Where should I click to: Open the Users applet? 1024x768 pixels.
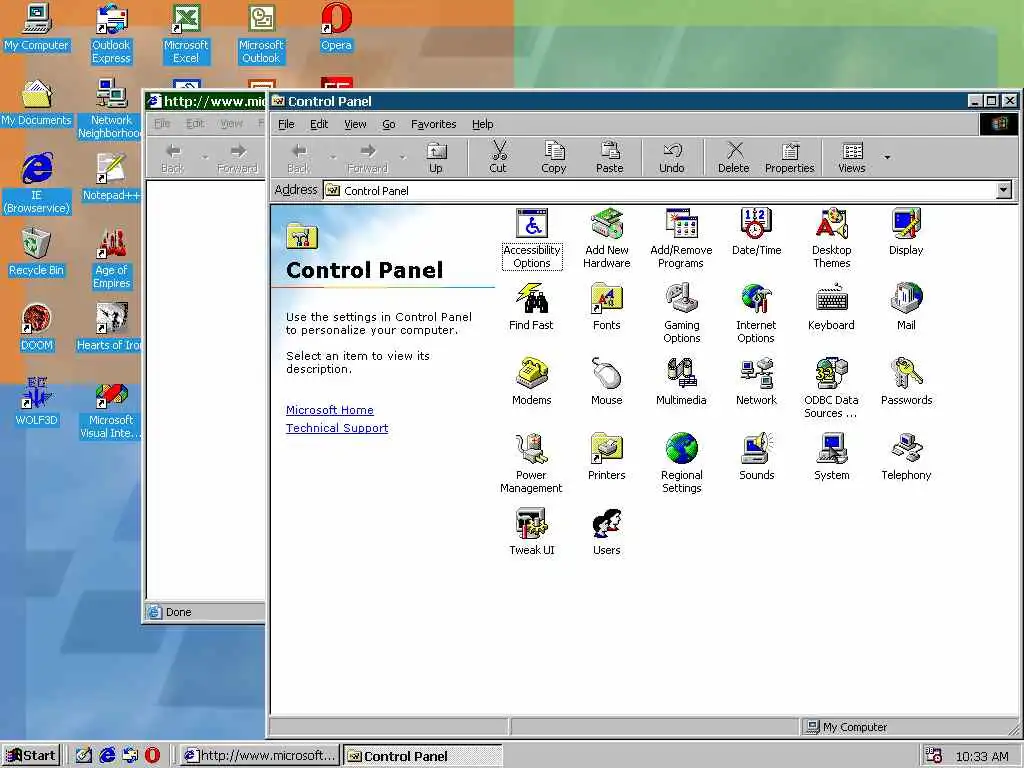607,533
